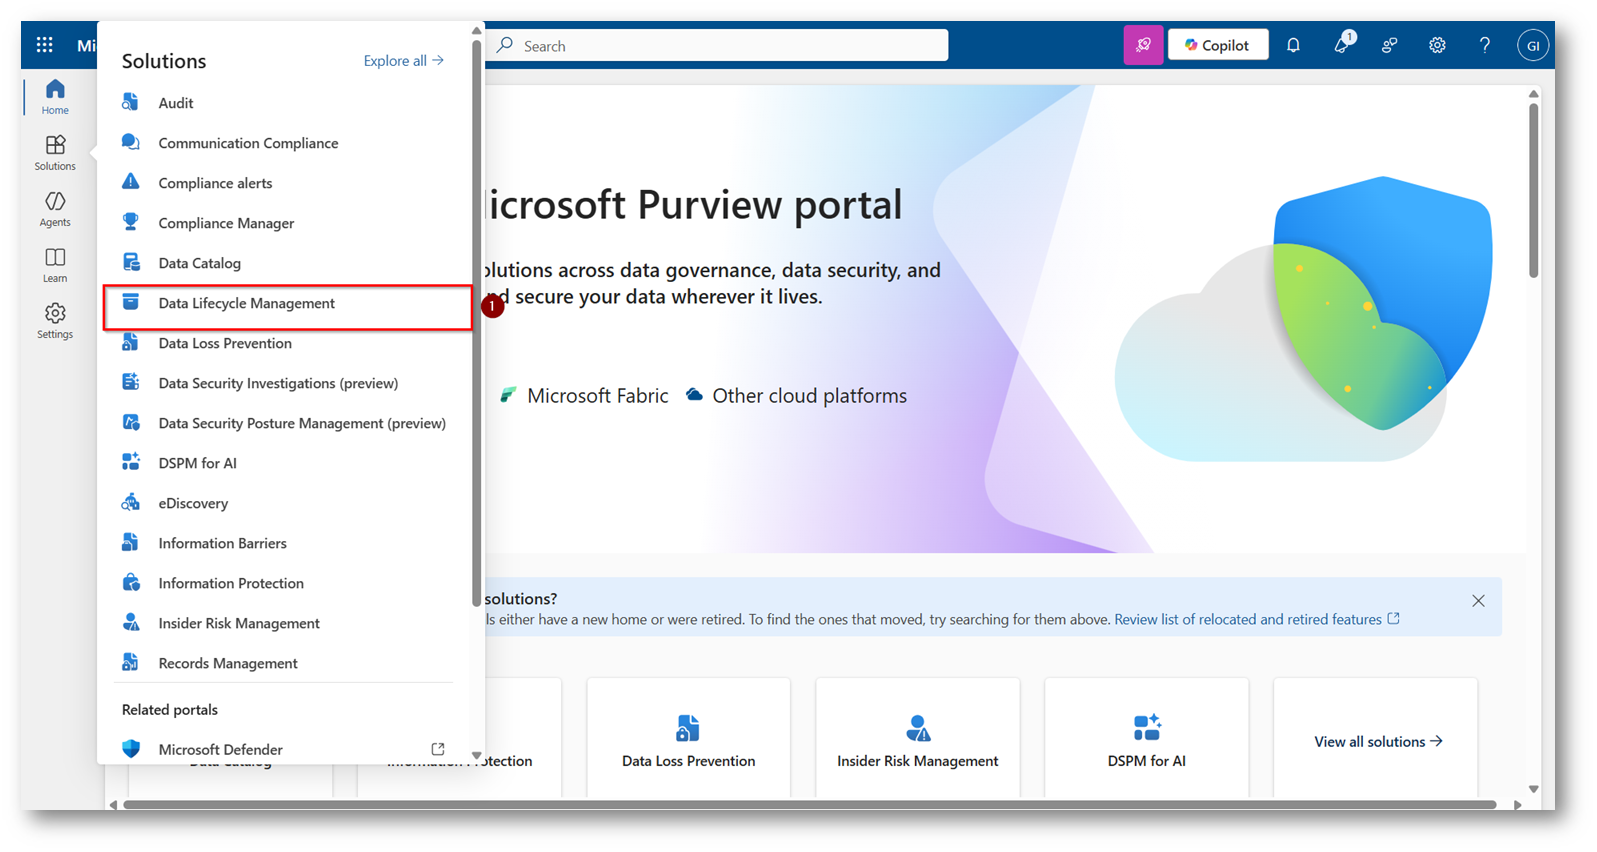Open Solutions in the left rail
Viewport: 1597px width, 852px height.
point(55,153)
